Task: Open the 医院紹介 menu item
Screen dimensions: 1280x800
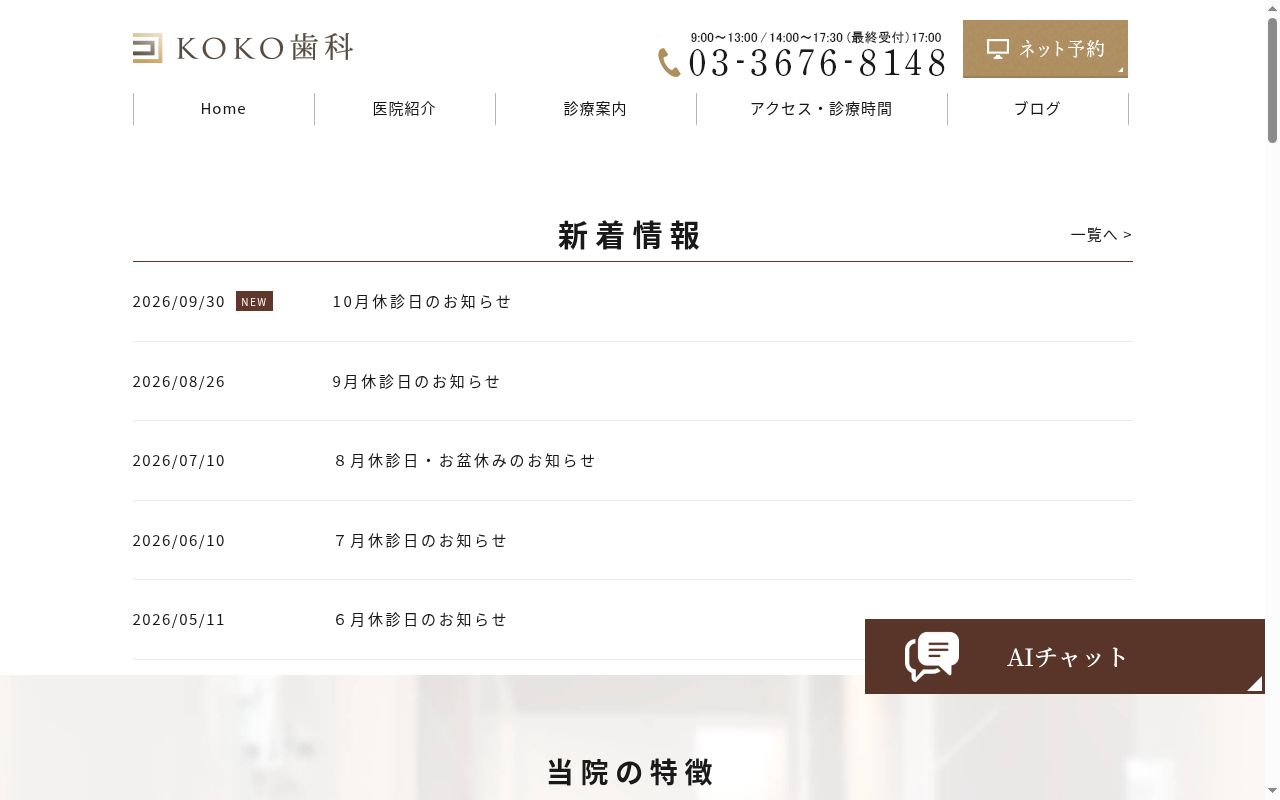Action: [x=404, y=109]
